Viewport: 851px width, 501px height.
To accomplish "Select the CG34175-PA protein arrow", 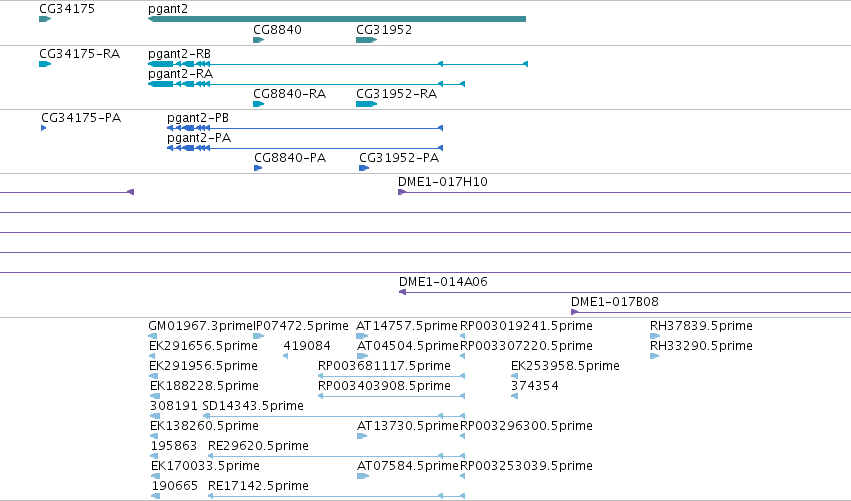I will click(44, 128).
